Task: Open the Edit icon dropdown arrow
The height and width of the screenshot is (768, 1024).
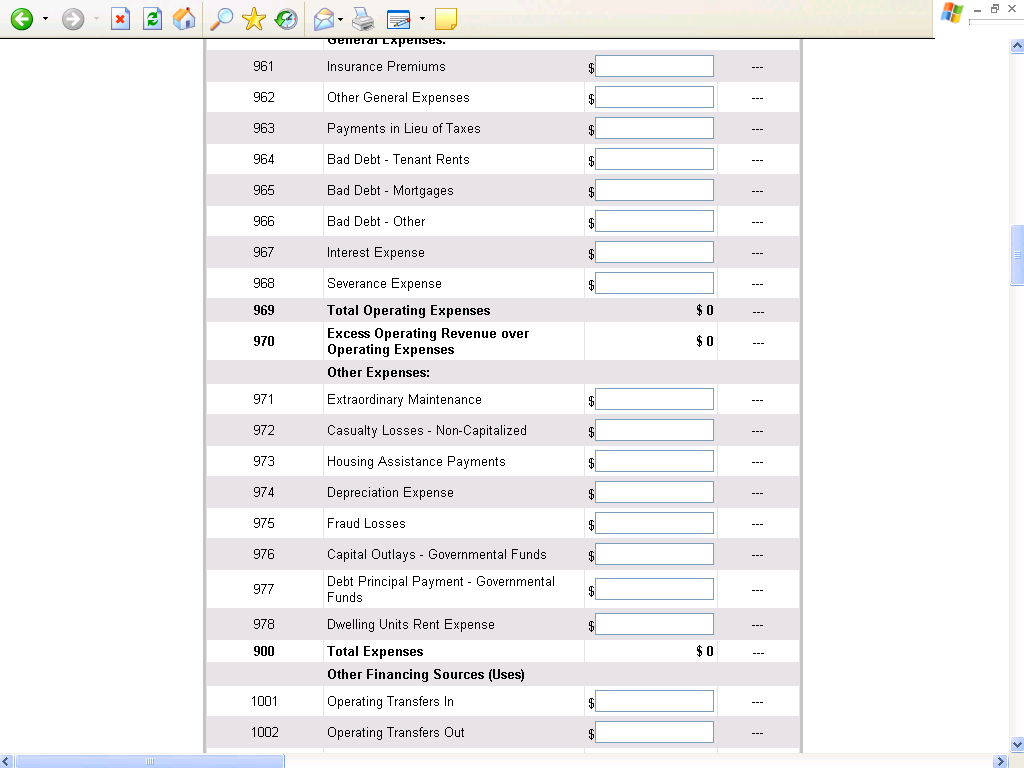Action: [x=422, y=19]
